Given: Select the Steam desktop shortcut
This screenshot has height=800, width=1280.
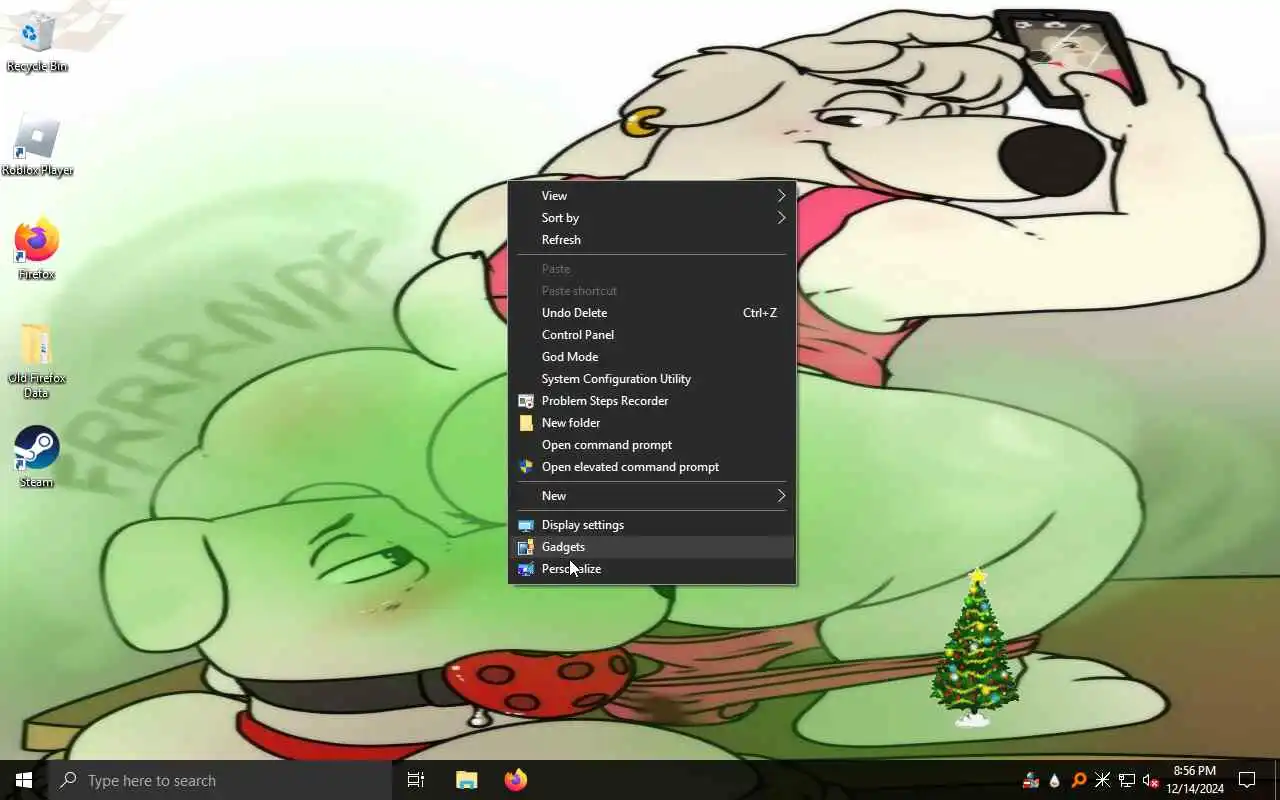Looking at the screenshot, I should (x=37, y=458).
